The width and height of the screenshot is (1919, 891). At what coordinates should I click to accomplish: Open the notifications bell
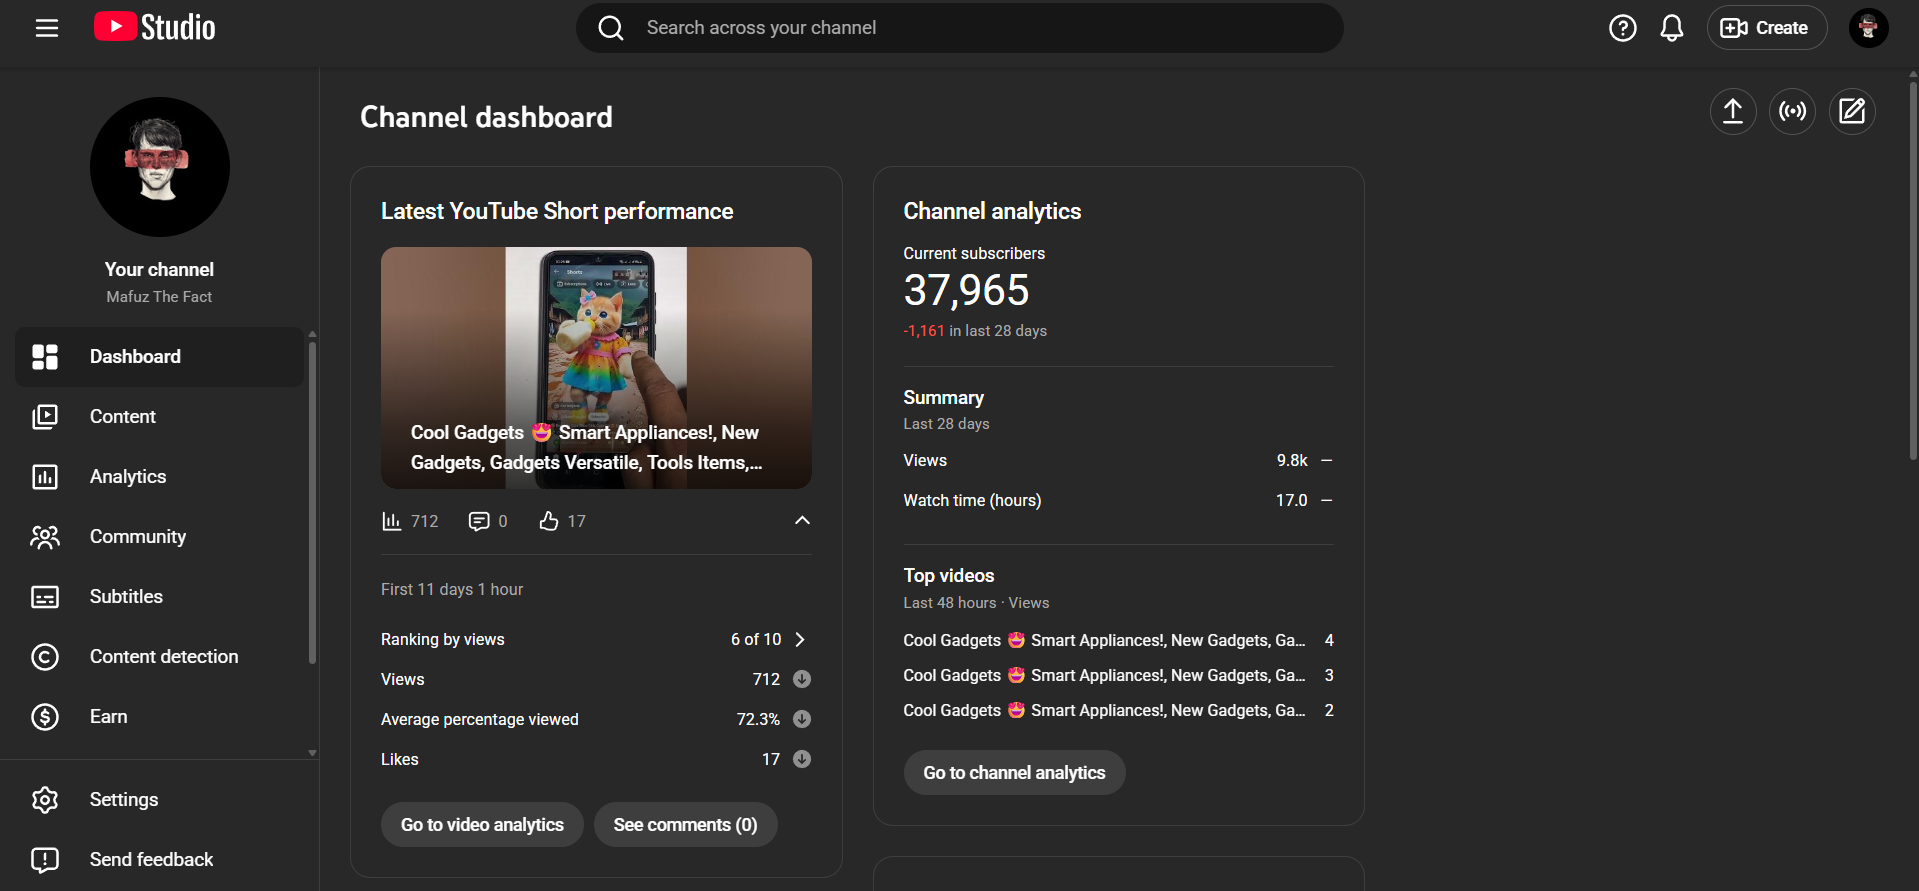[x=1671, y=28]
